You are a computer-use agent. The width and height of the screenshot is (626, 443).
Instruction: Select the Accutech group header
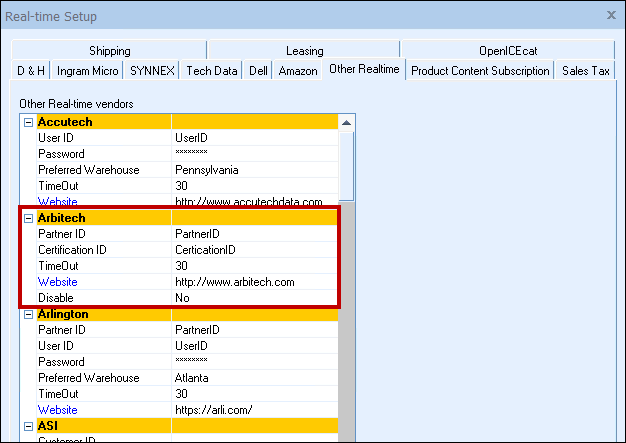(187, 122)
